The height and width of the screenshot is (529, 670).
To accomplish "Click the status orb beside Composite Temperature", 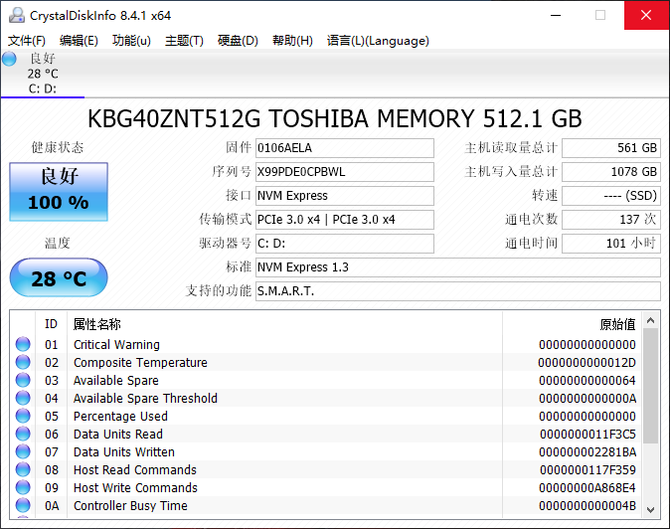I will coord(23,363).
